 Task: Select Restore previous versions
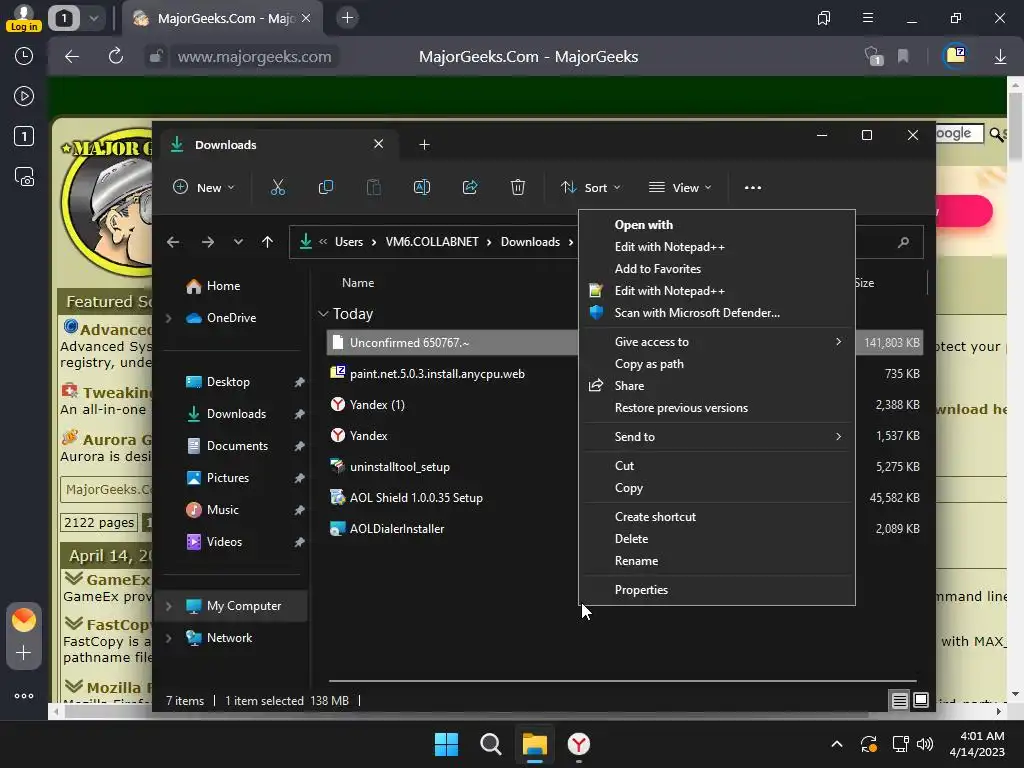pyautogui.click(x=717, y=408)
